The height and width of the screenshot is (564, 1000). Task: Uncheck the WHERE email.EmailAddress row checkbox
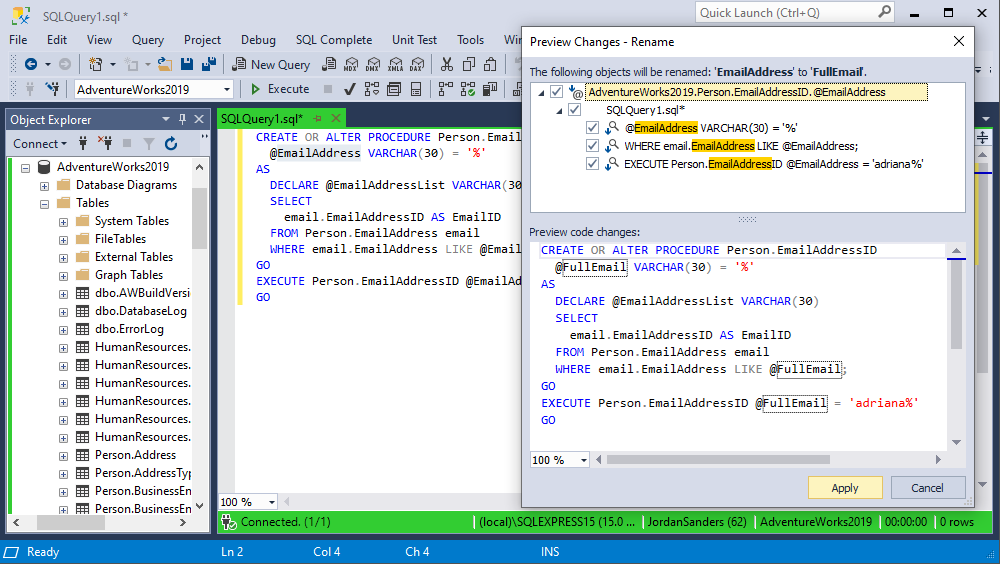(592, 146)
